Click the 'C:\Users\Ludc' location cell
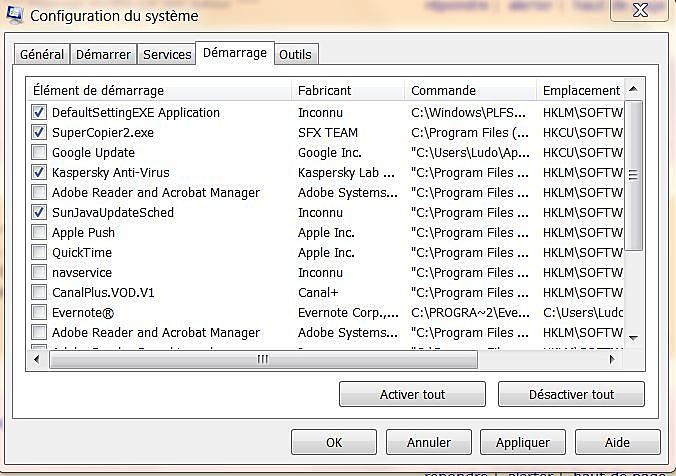 click(583, 312)
